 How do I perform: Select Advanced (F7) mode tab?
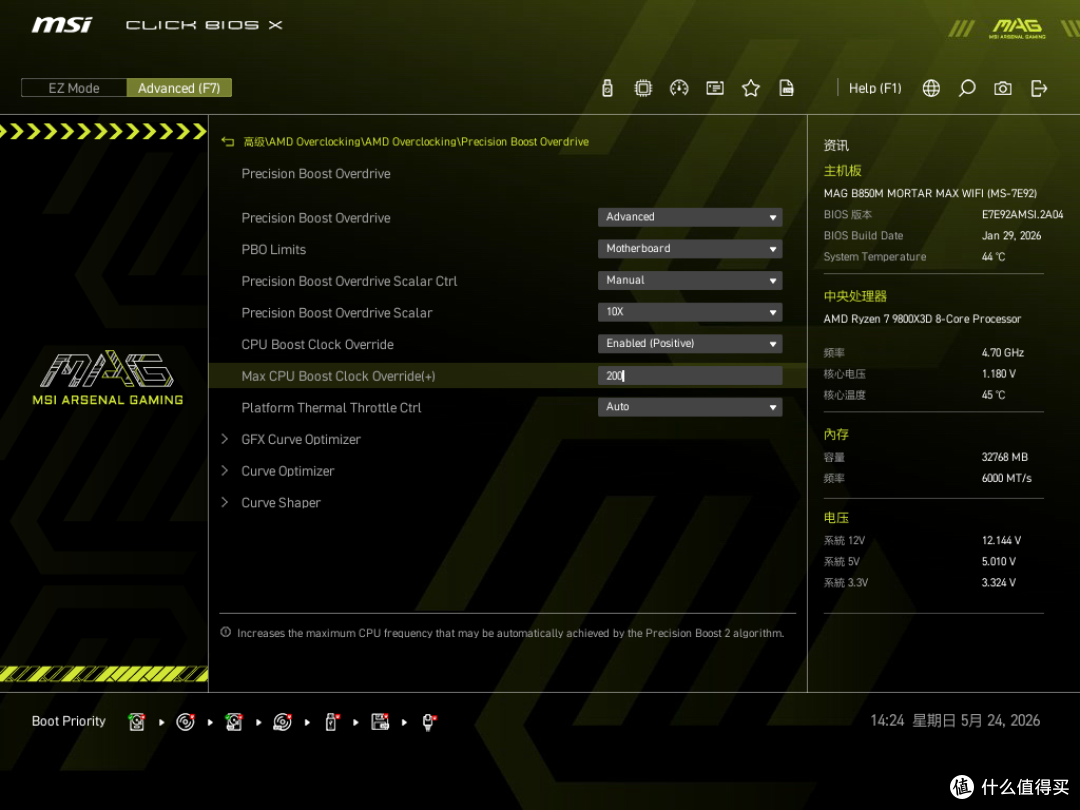[179, 88]
